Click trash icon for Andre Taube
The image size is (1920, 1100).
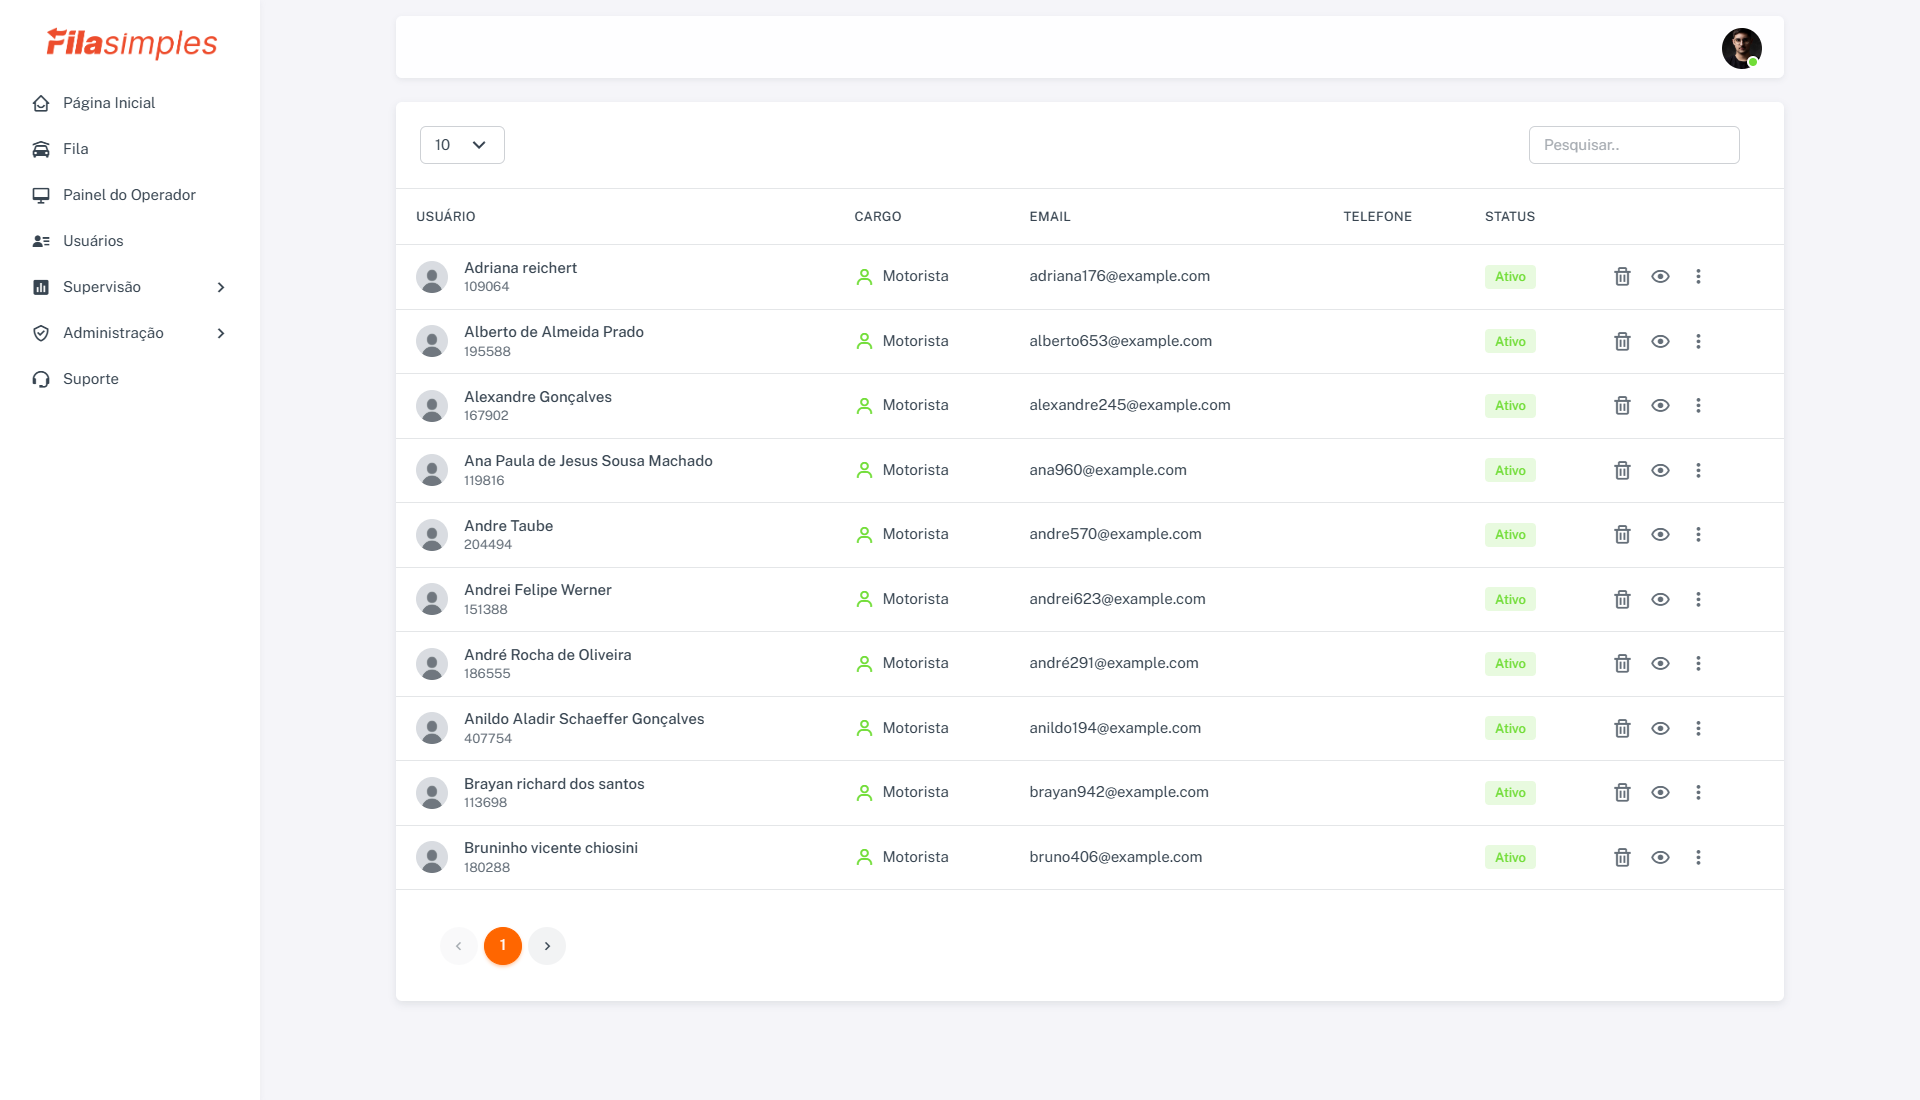(x=1622, y=535)
